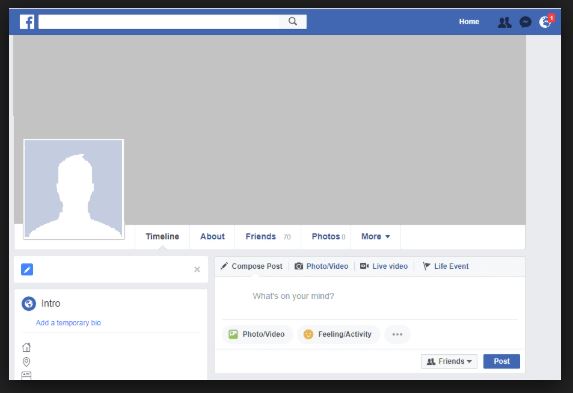The image size is (573, 393).
Task: Click the blue pencil edit icon
Action: click(x=27, y=269)
